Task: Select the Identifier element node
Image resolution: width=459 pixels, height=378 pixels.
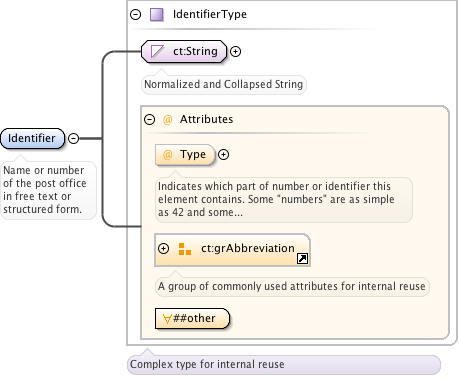Action: [32, 138]
